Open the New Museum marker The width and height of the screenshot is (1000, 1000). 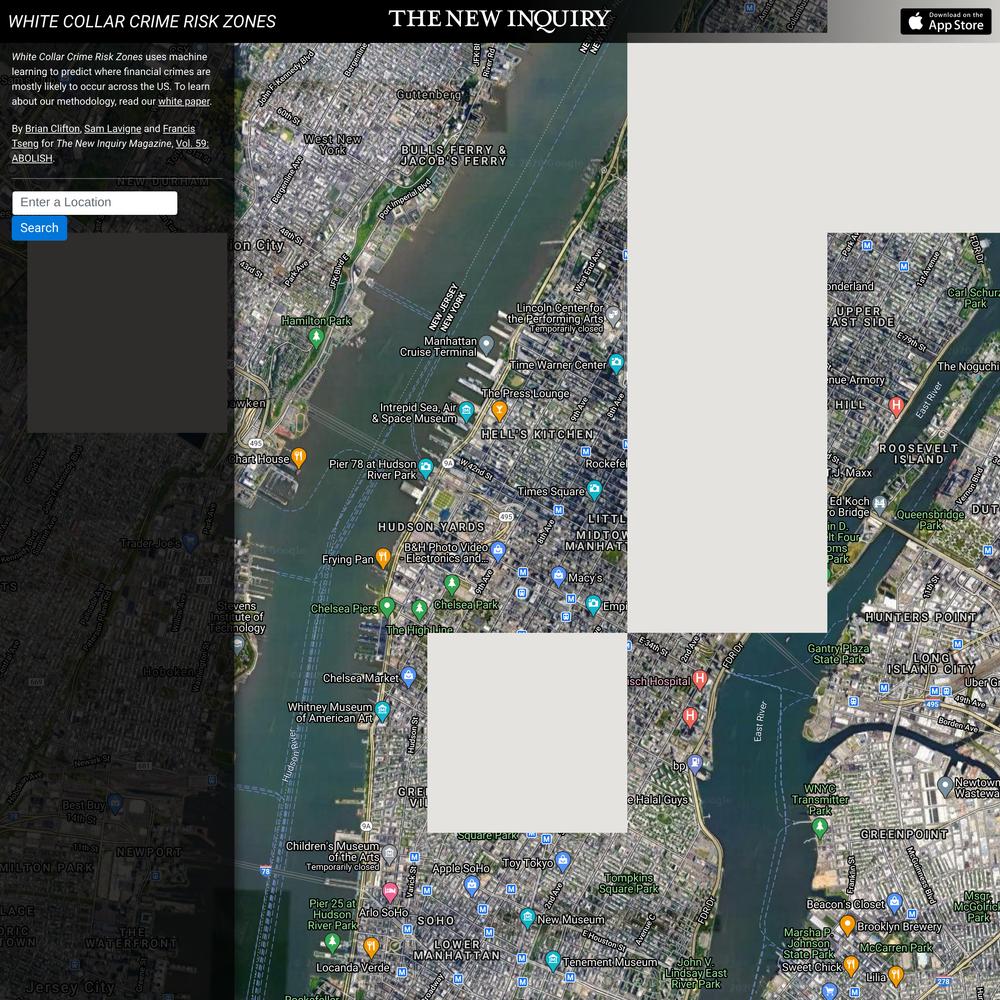point(527,918)
